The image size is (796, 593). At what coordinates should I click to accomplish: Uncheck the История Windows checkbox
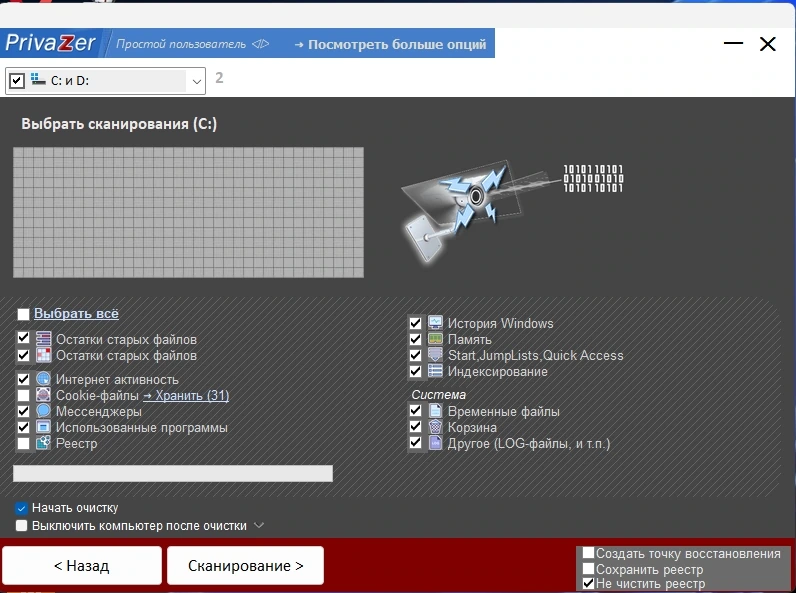click(x=415, y=323)
